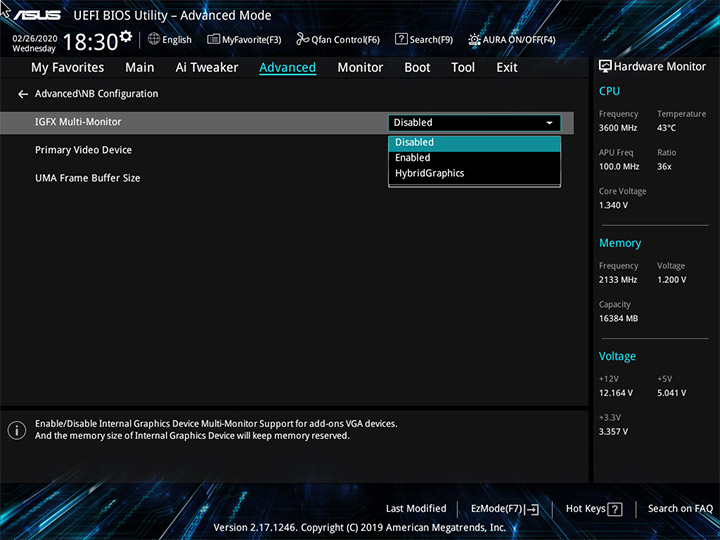Viewport: 720px width, 540px height.
Task: Click UEFI BIOS Utility – Advanced Mode title
Action: click(172, 16)
